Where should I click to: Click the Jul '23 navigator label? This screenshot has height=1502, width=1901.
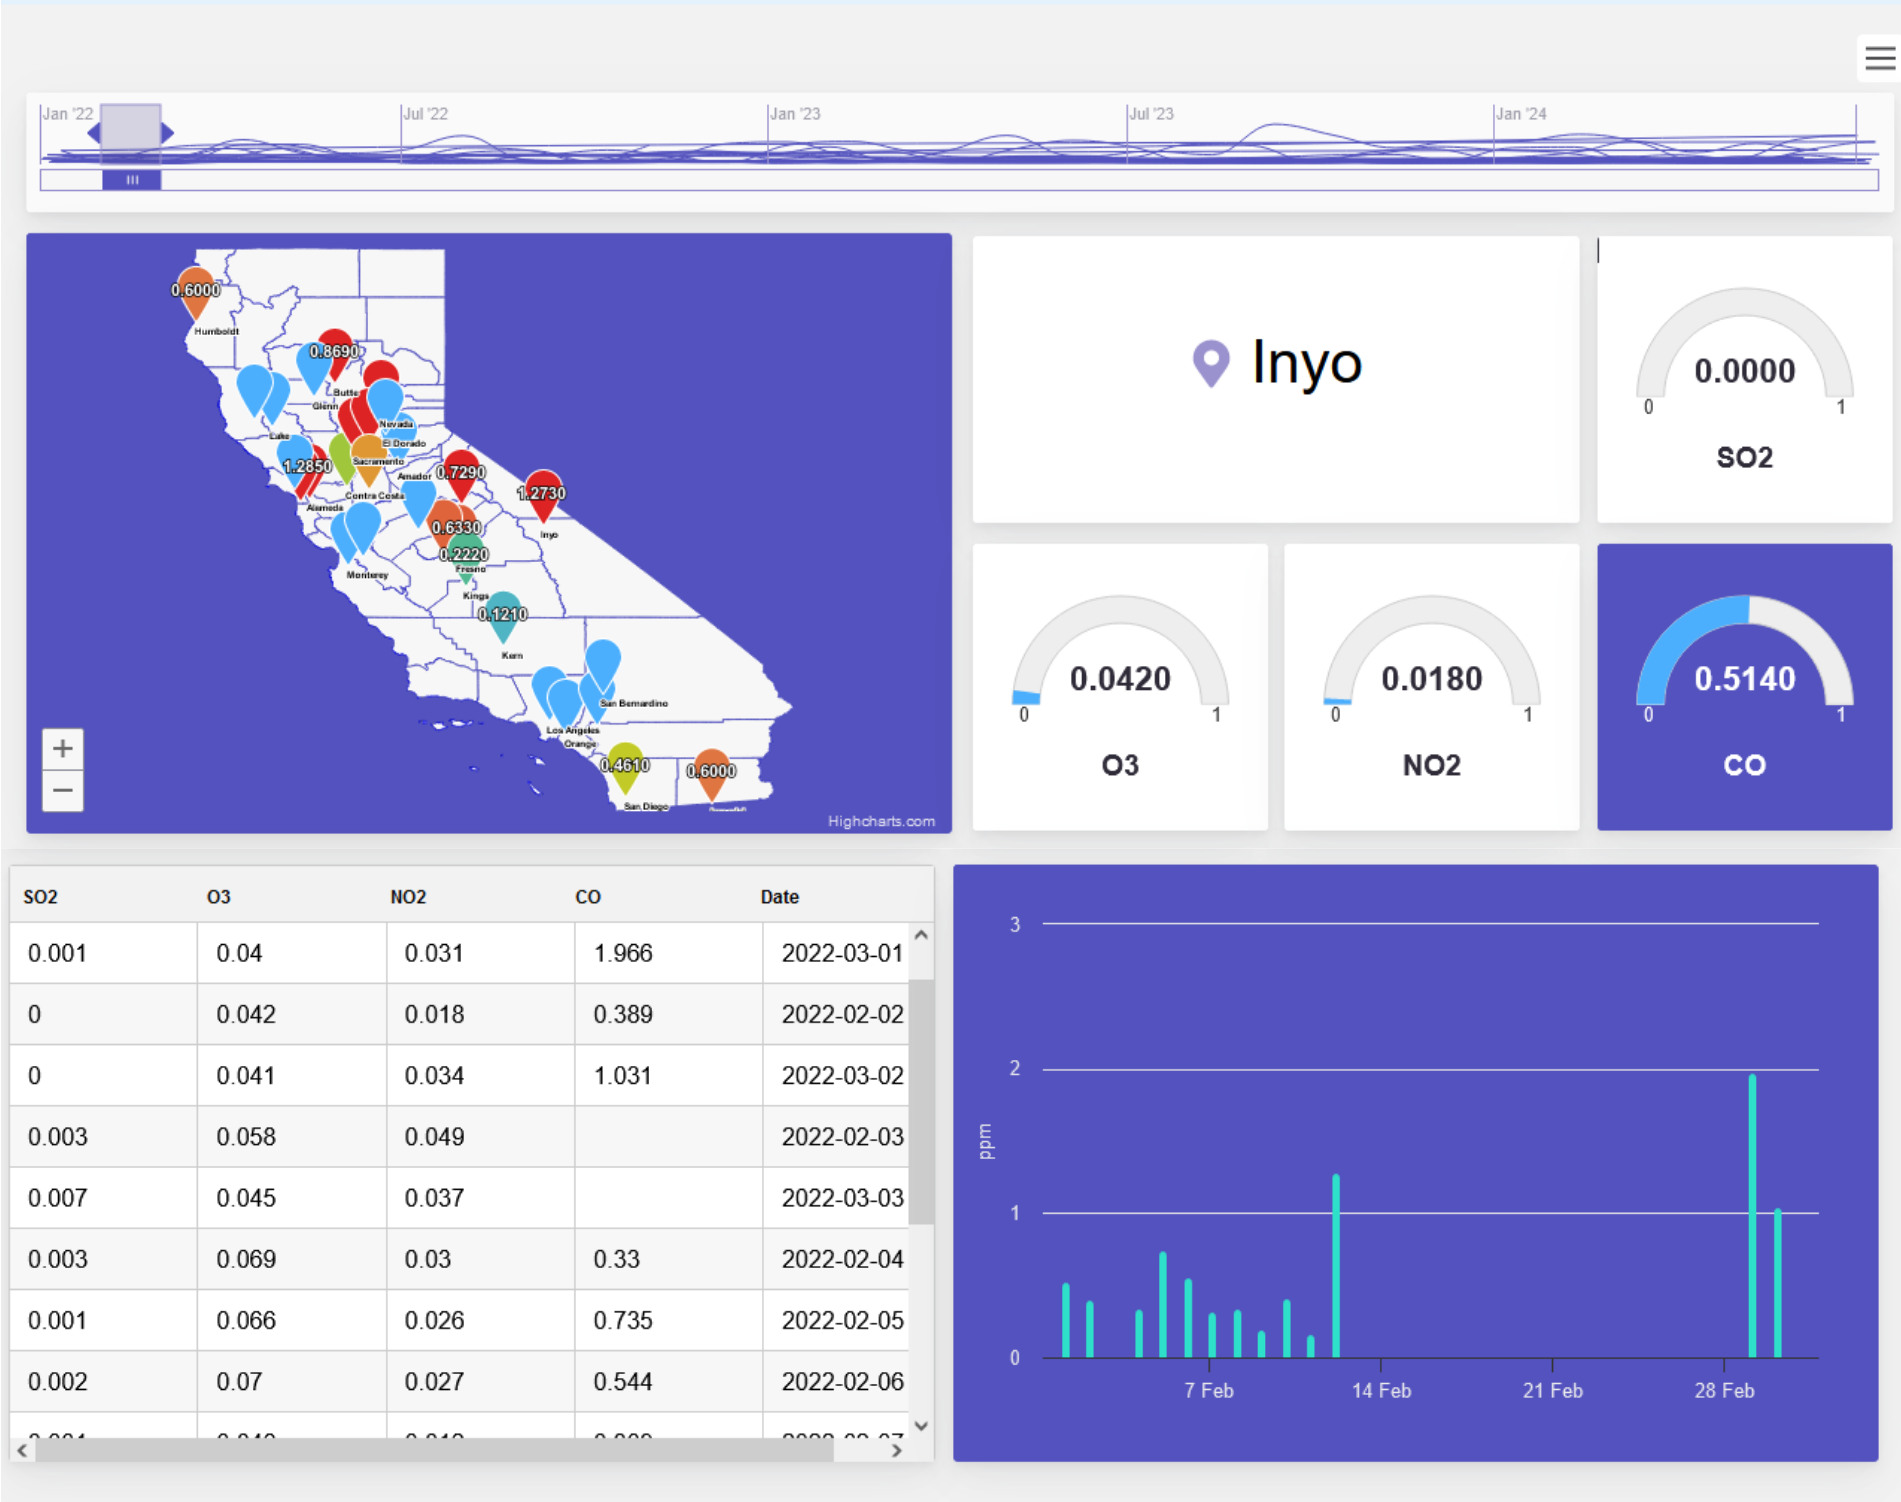tap(1151, 114)
